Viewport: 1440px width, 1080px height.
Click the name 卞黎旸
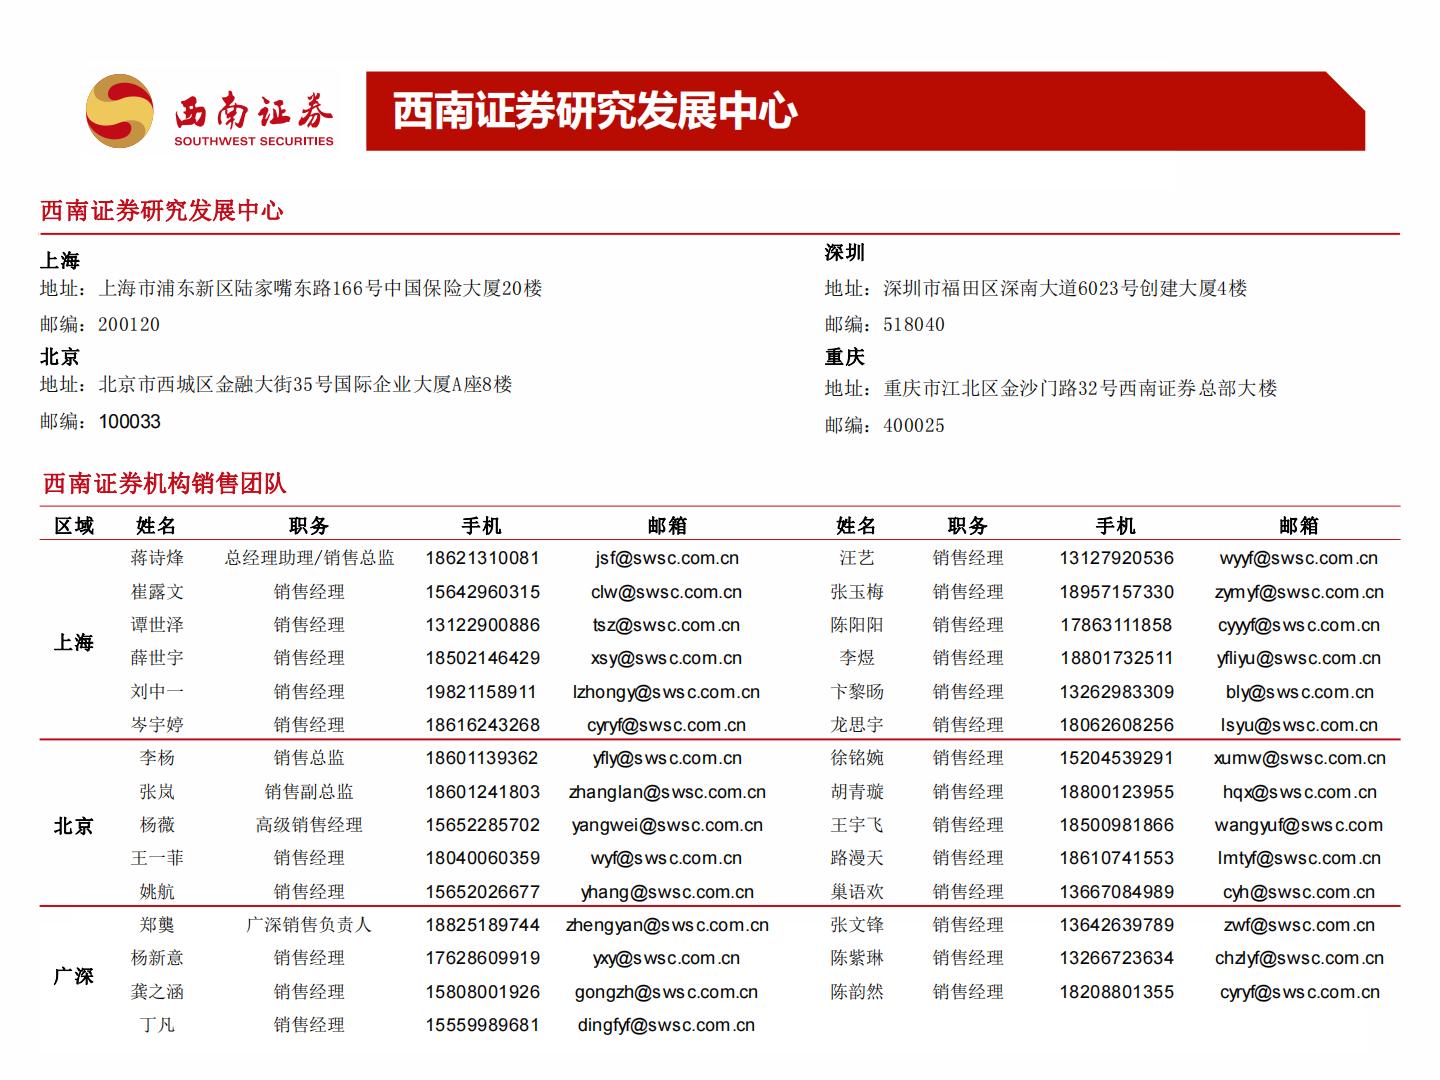[857, 692]
